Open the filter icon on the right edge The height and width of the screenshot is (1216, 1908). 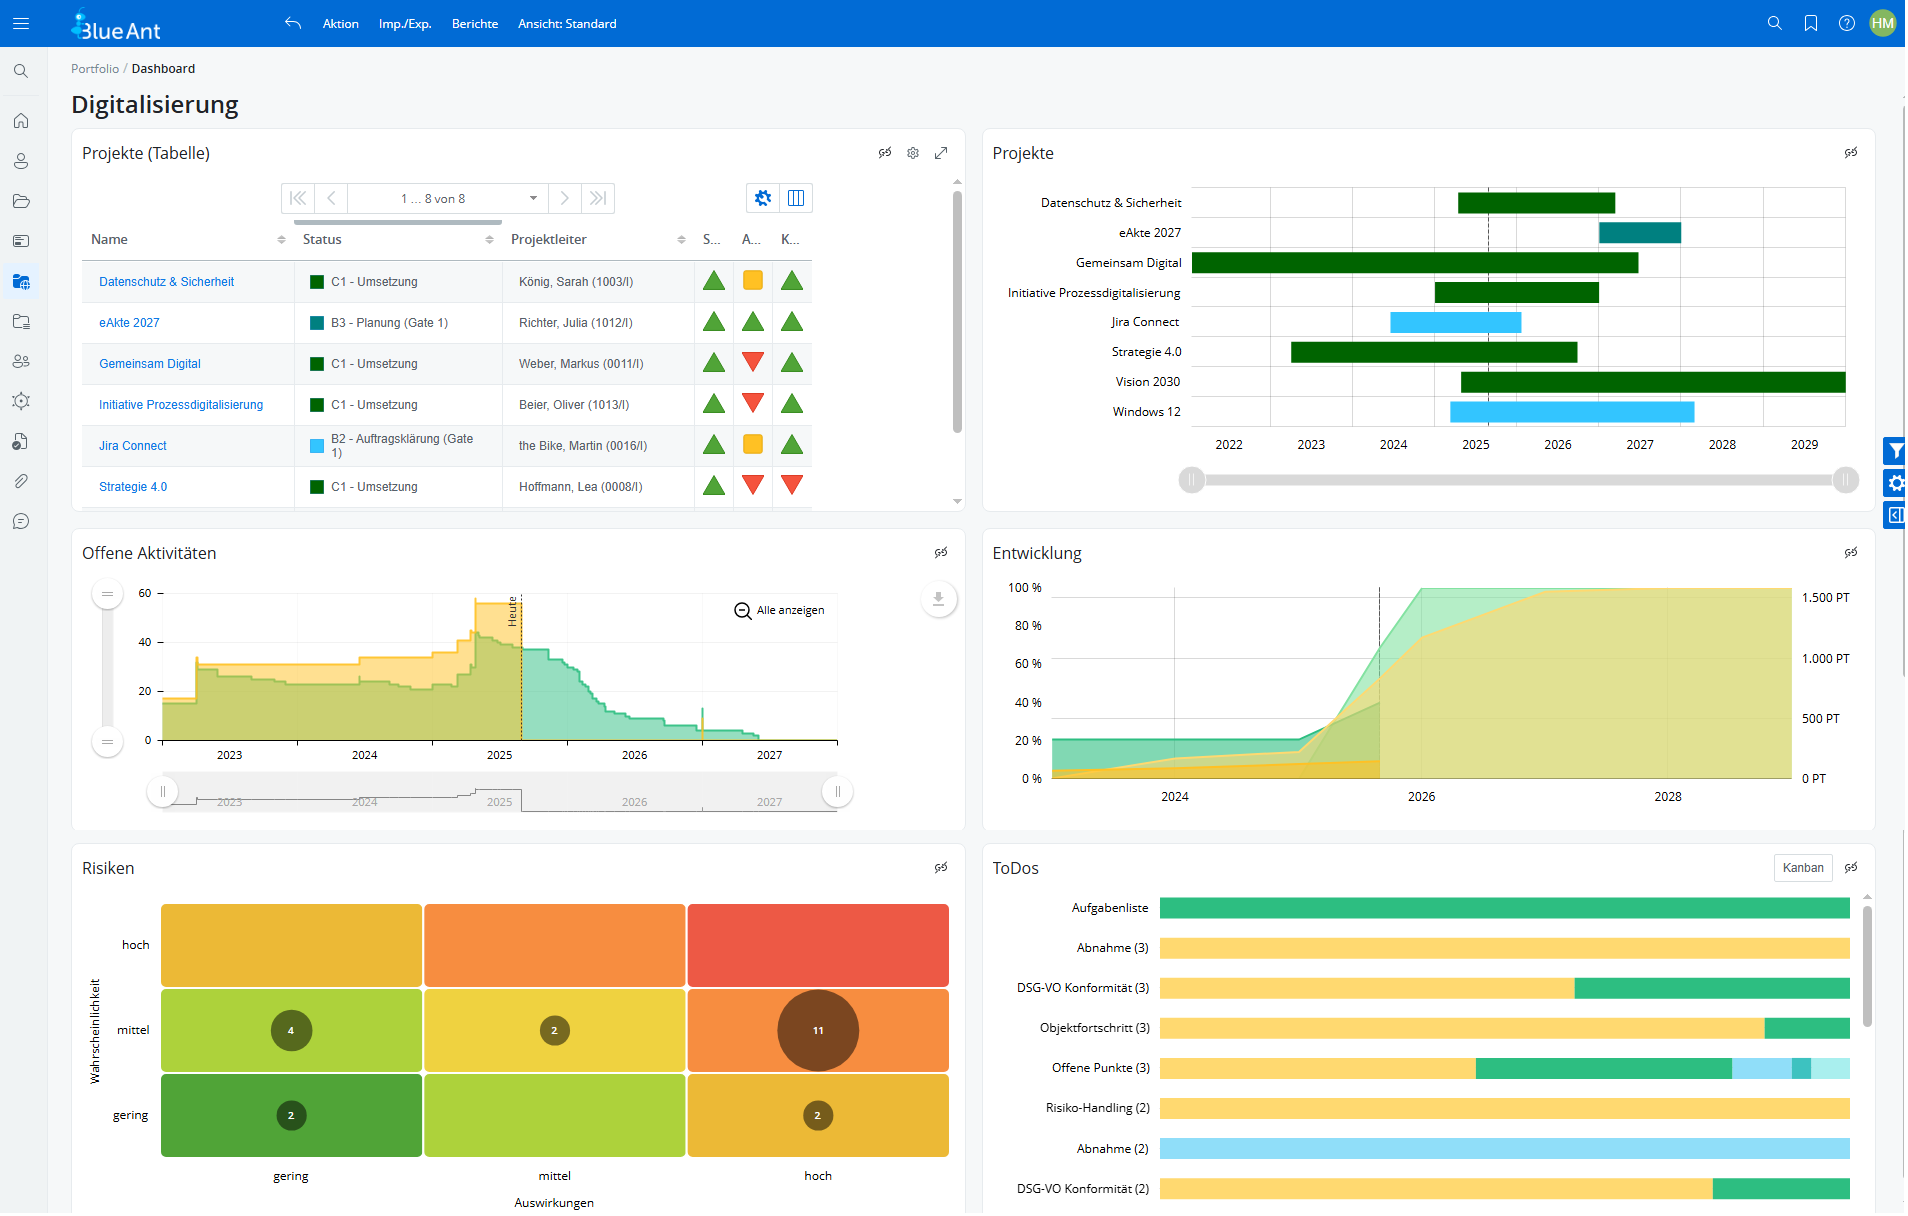pos(1896,450)
